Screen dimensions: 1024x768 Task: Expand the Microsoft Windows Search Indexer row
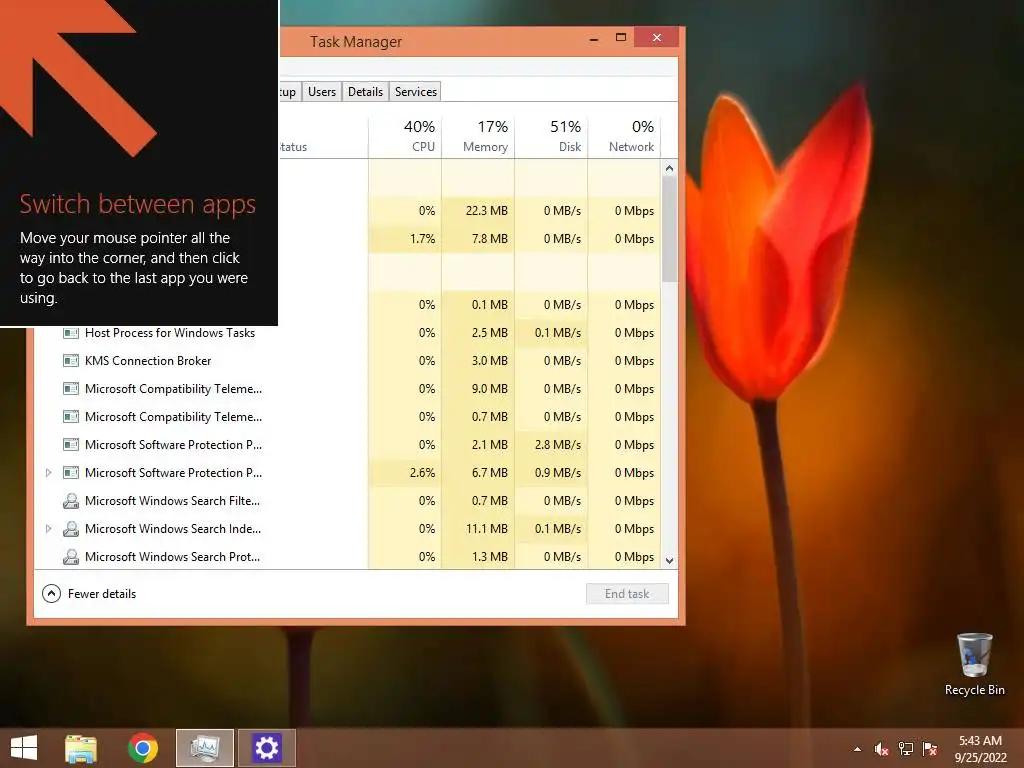pos(48,529)
